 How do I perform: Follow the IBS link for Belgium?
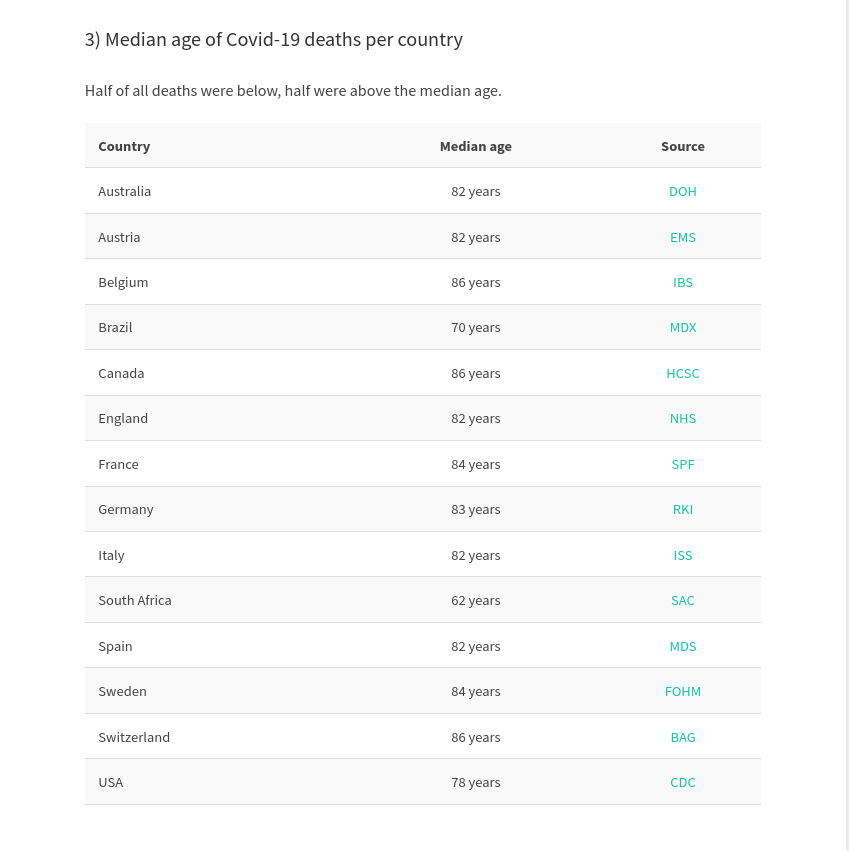tap(682, 283)
